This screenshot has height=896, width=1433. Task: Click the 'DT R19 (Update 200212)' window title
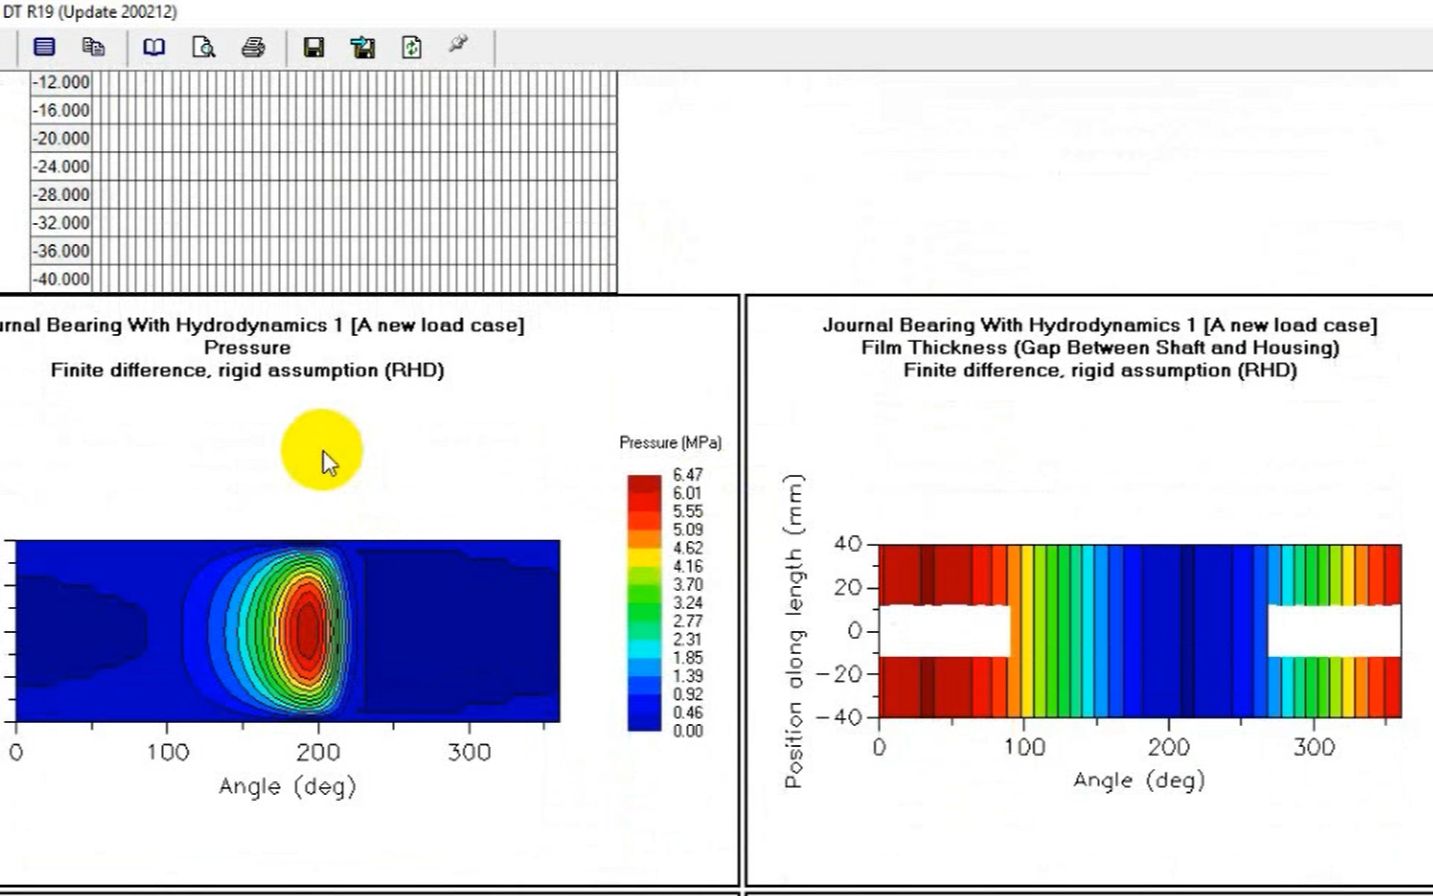90,12
